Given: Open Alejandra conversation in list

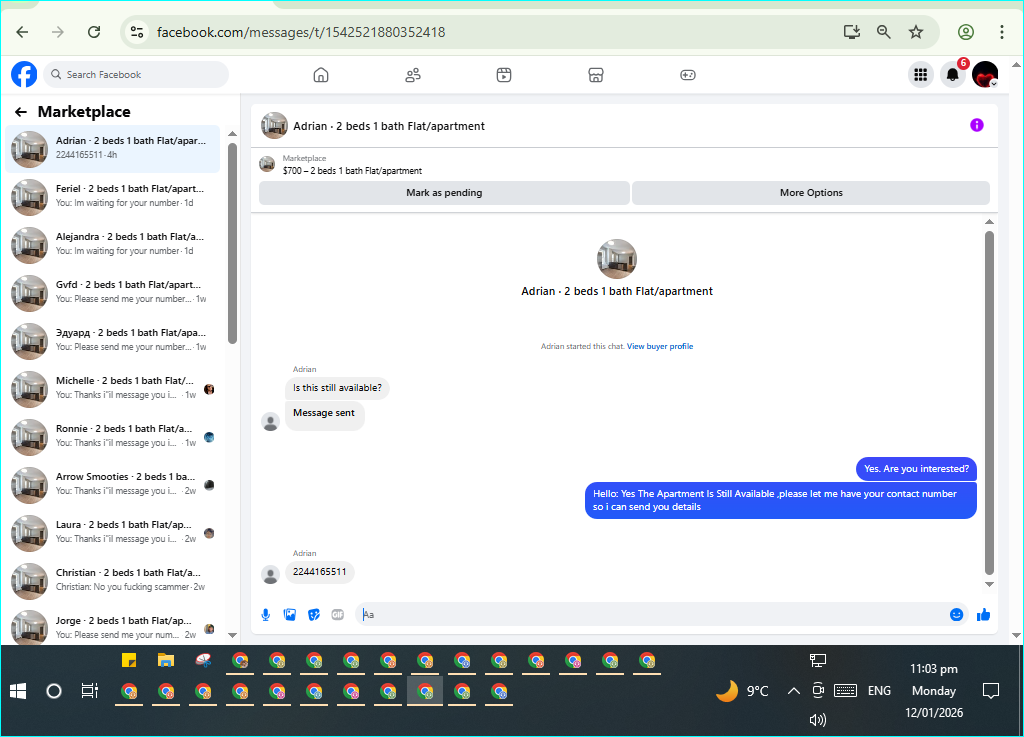Looking at the screenshot, I should 113,245.
